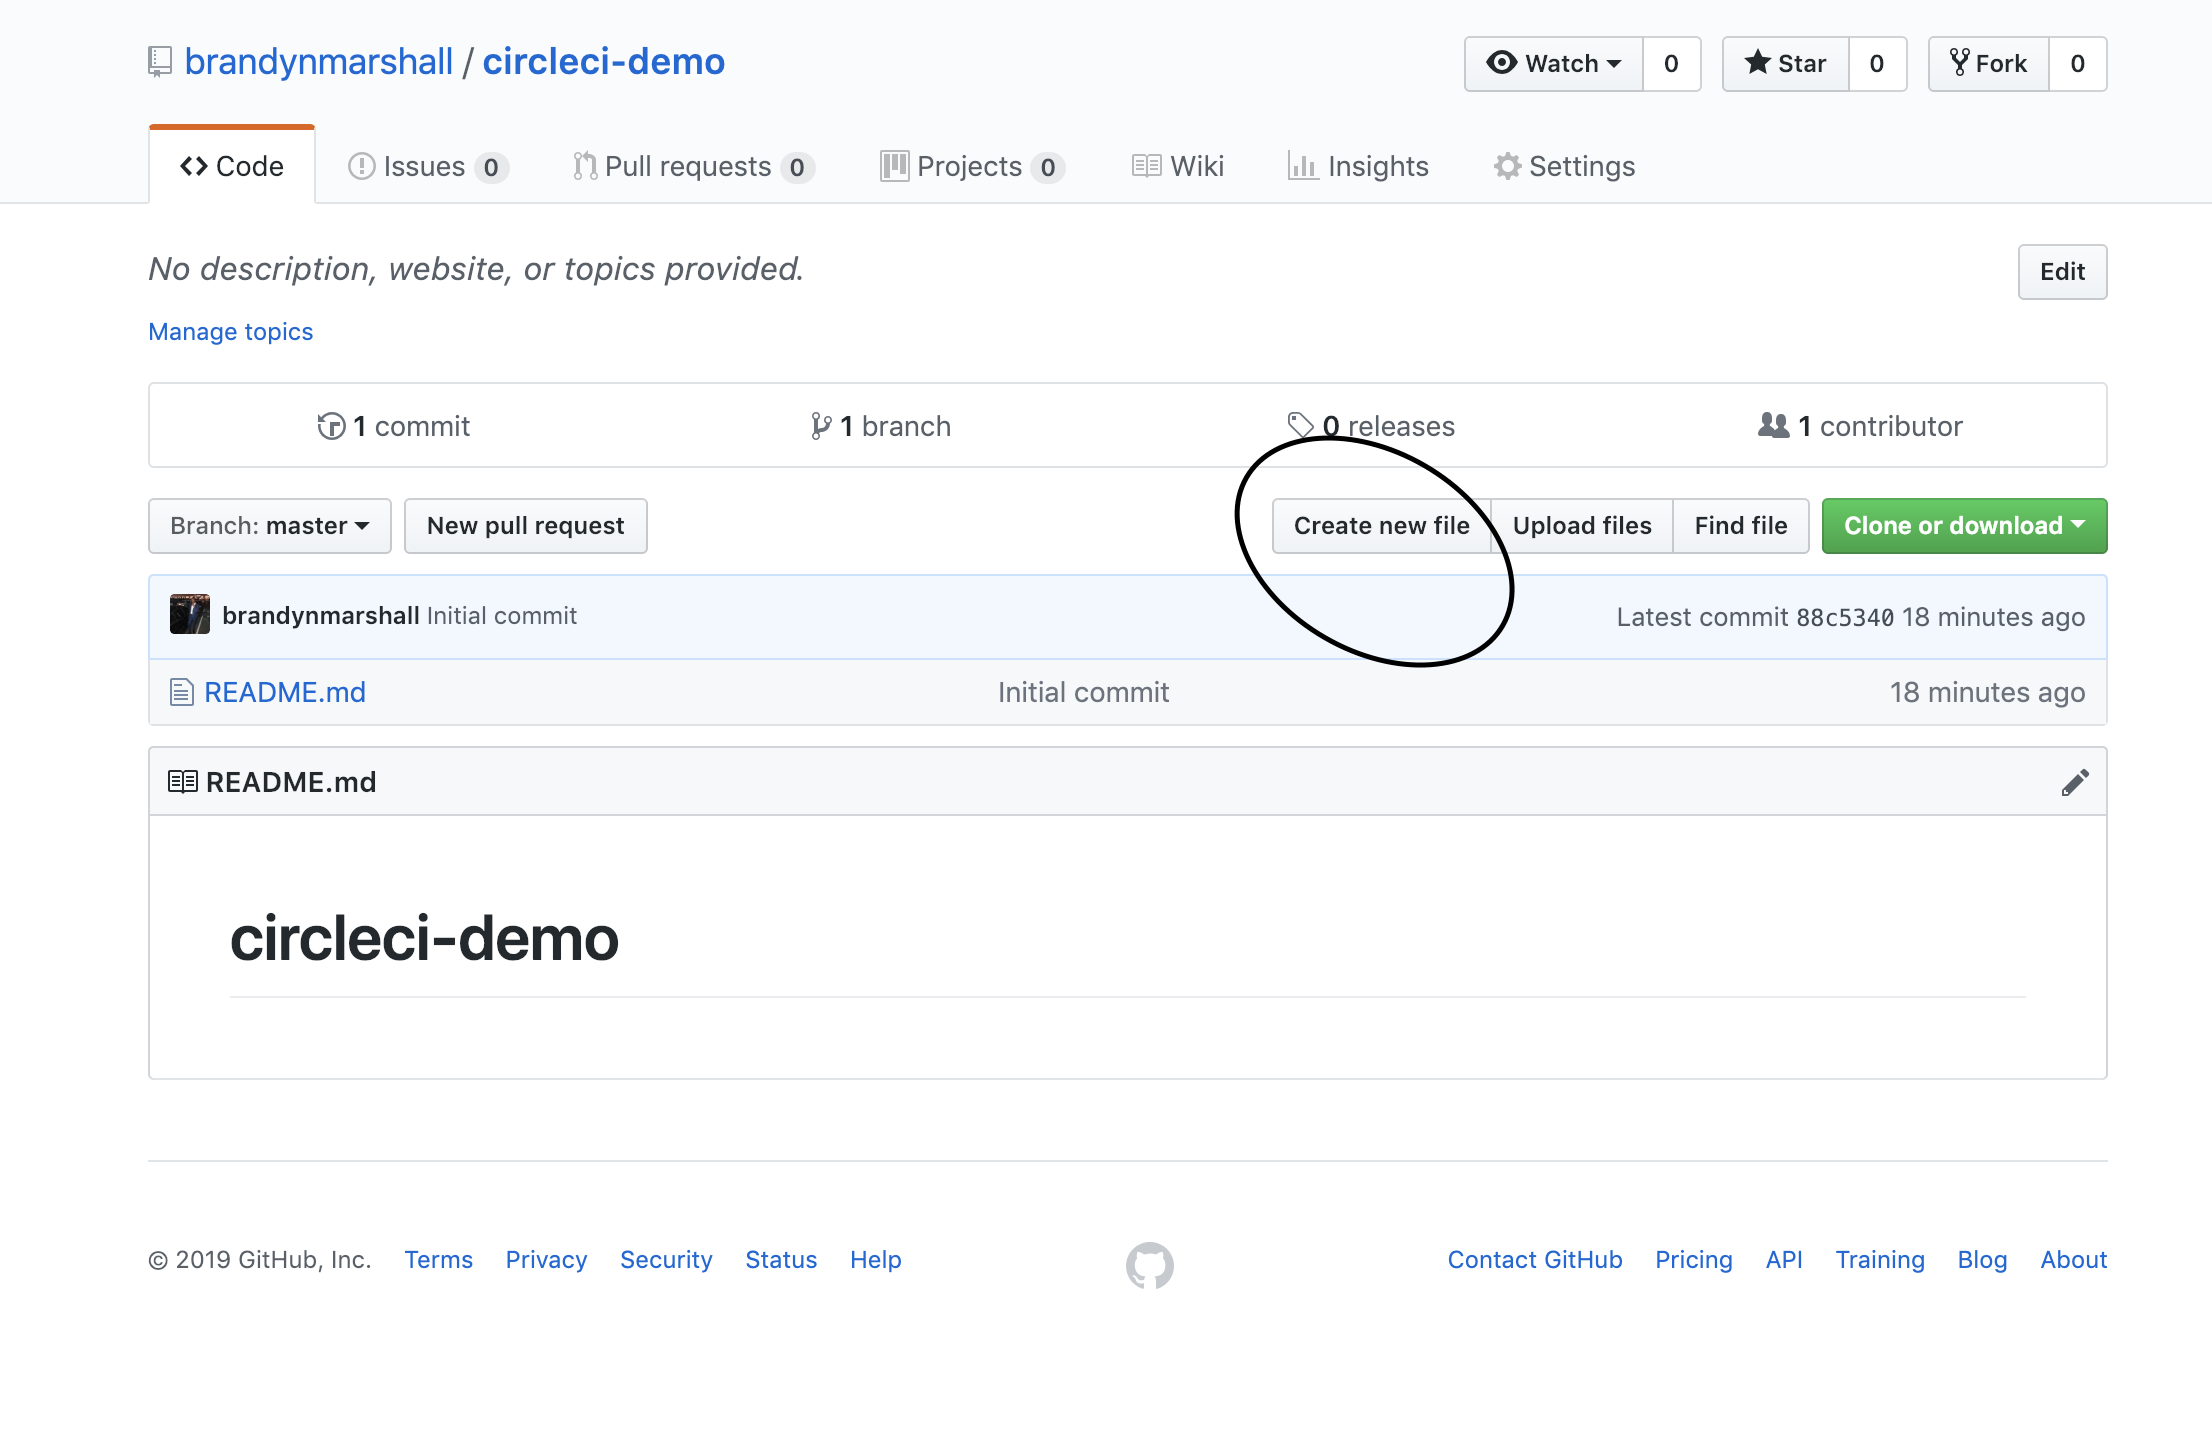
Task: Click the brandynmarshall avatar in the commit row
Action: 190,615
